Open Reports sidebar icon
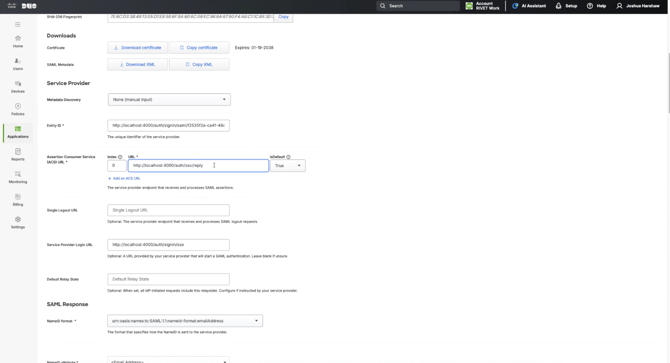 18,155
